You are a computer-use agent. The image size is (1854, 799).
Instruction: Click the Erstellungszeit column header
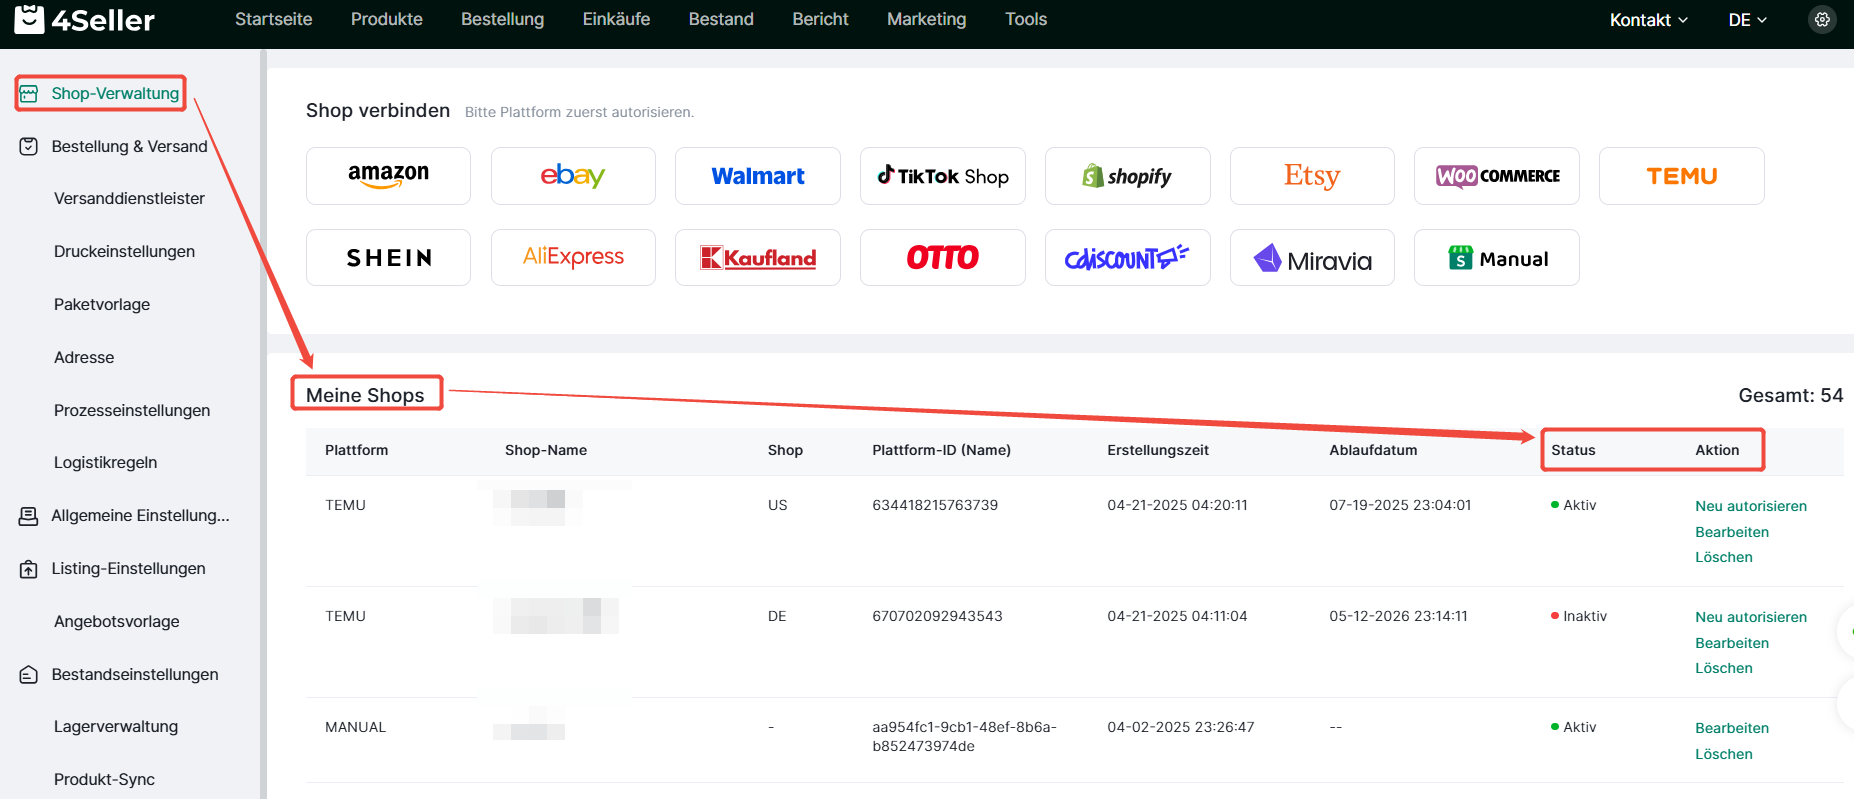click(x=1158, y=450)
